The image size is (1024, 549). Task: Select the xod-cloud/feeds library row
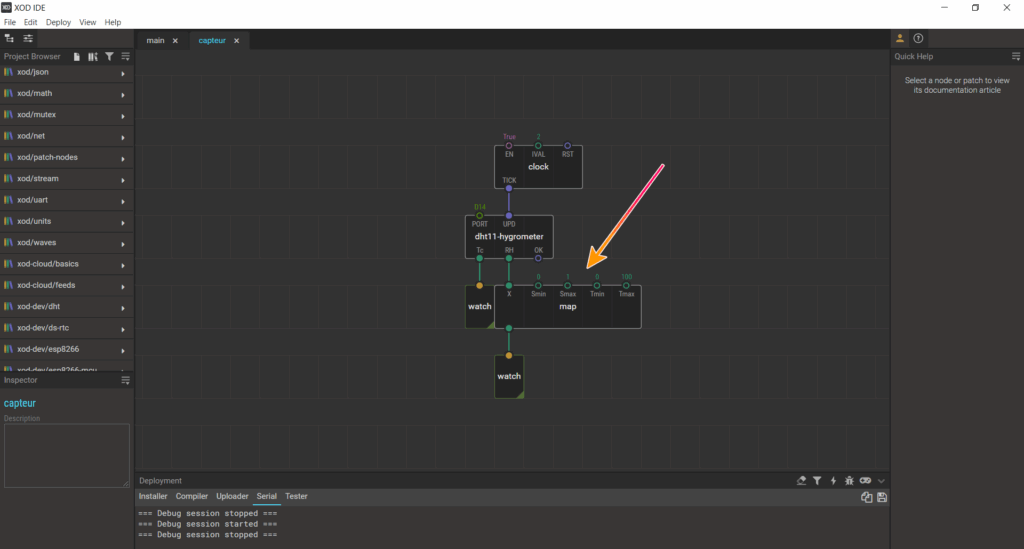click(x=67, y=285)
